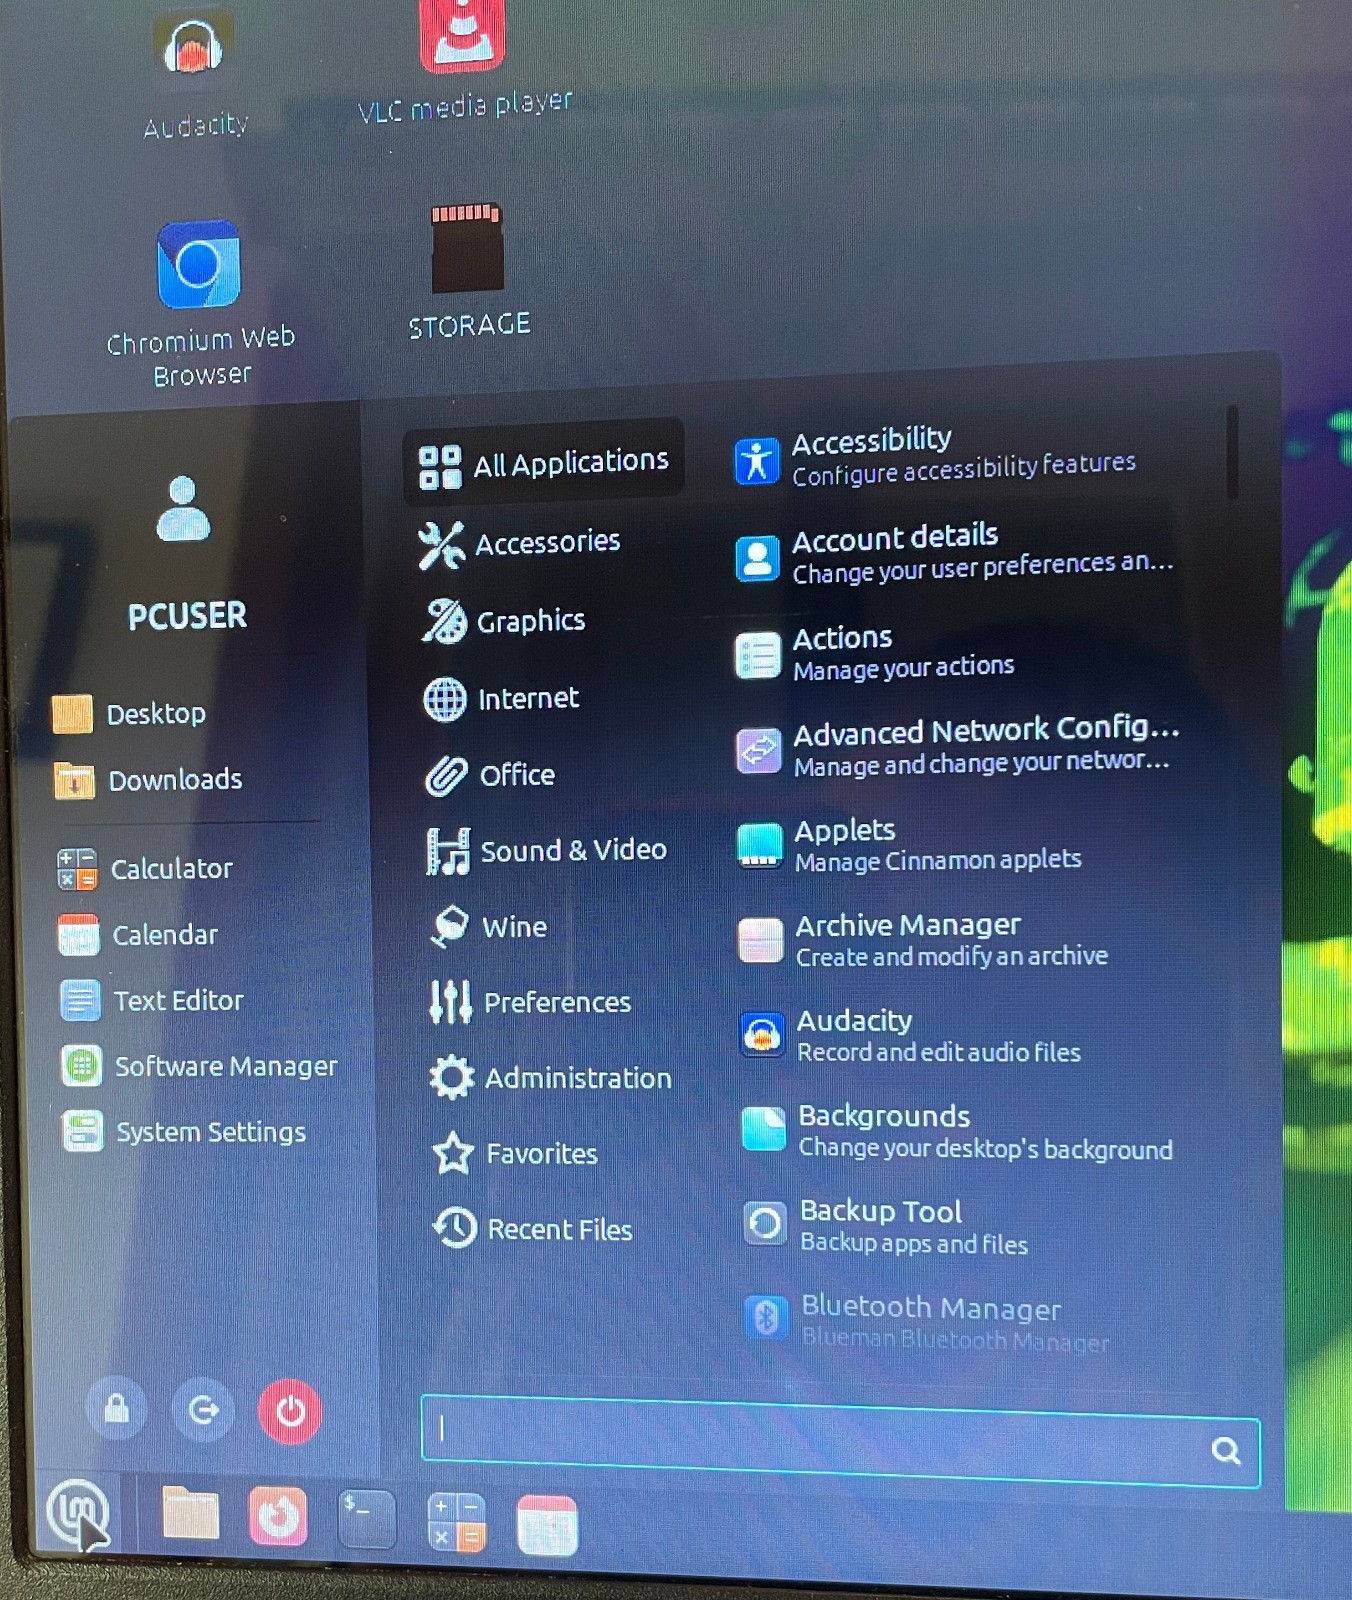The height and width of the screenshot is (1600, 1352).
Task: Open the red update/backup panel launcher
Action: click(x=278, y=1516)
